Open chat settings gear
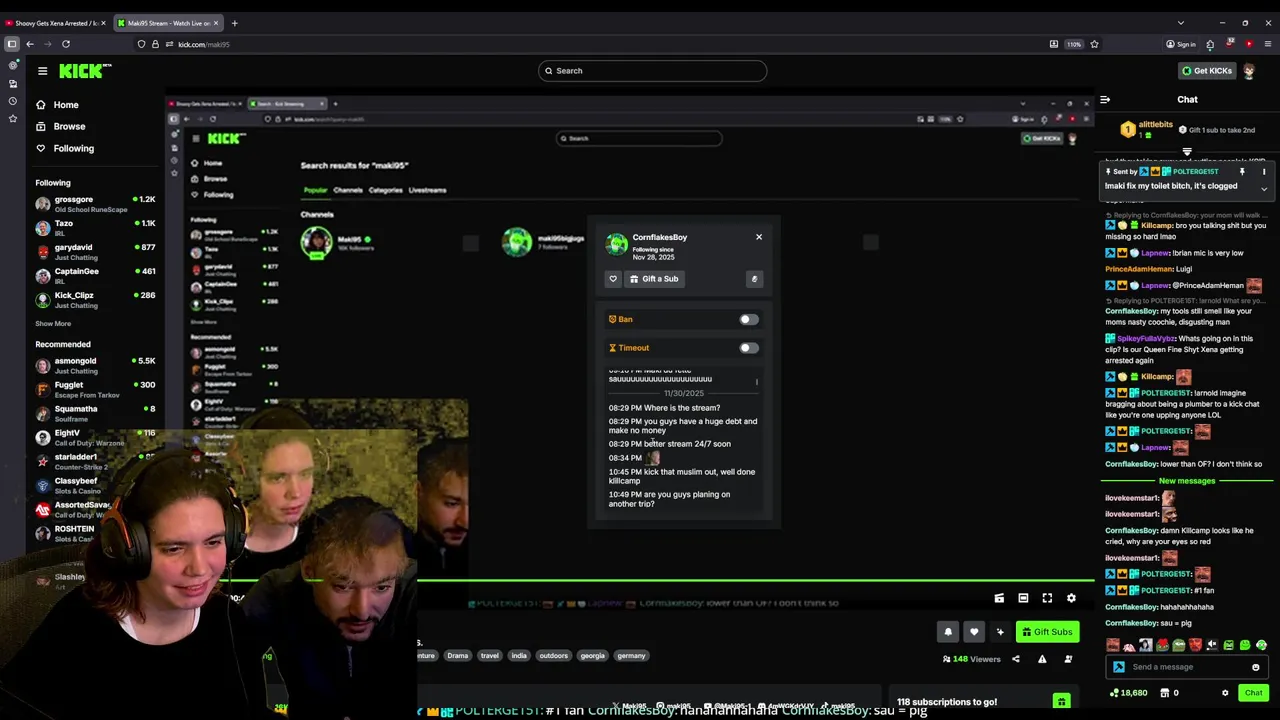This screenshot has width=1280, height=720. (1225, 693)
